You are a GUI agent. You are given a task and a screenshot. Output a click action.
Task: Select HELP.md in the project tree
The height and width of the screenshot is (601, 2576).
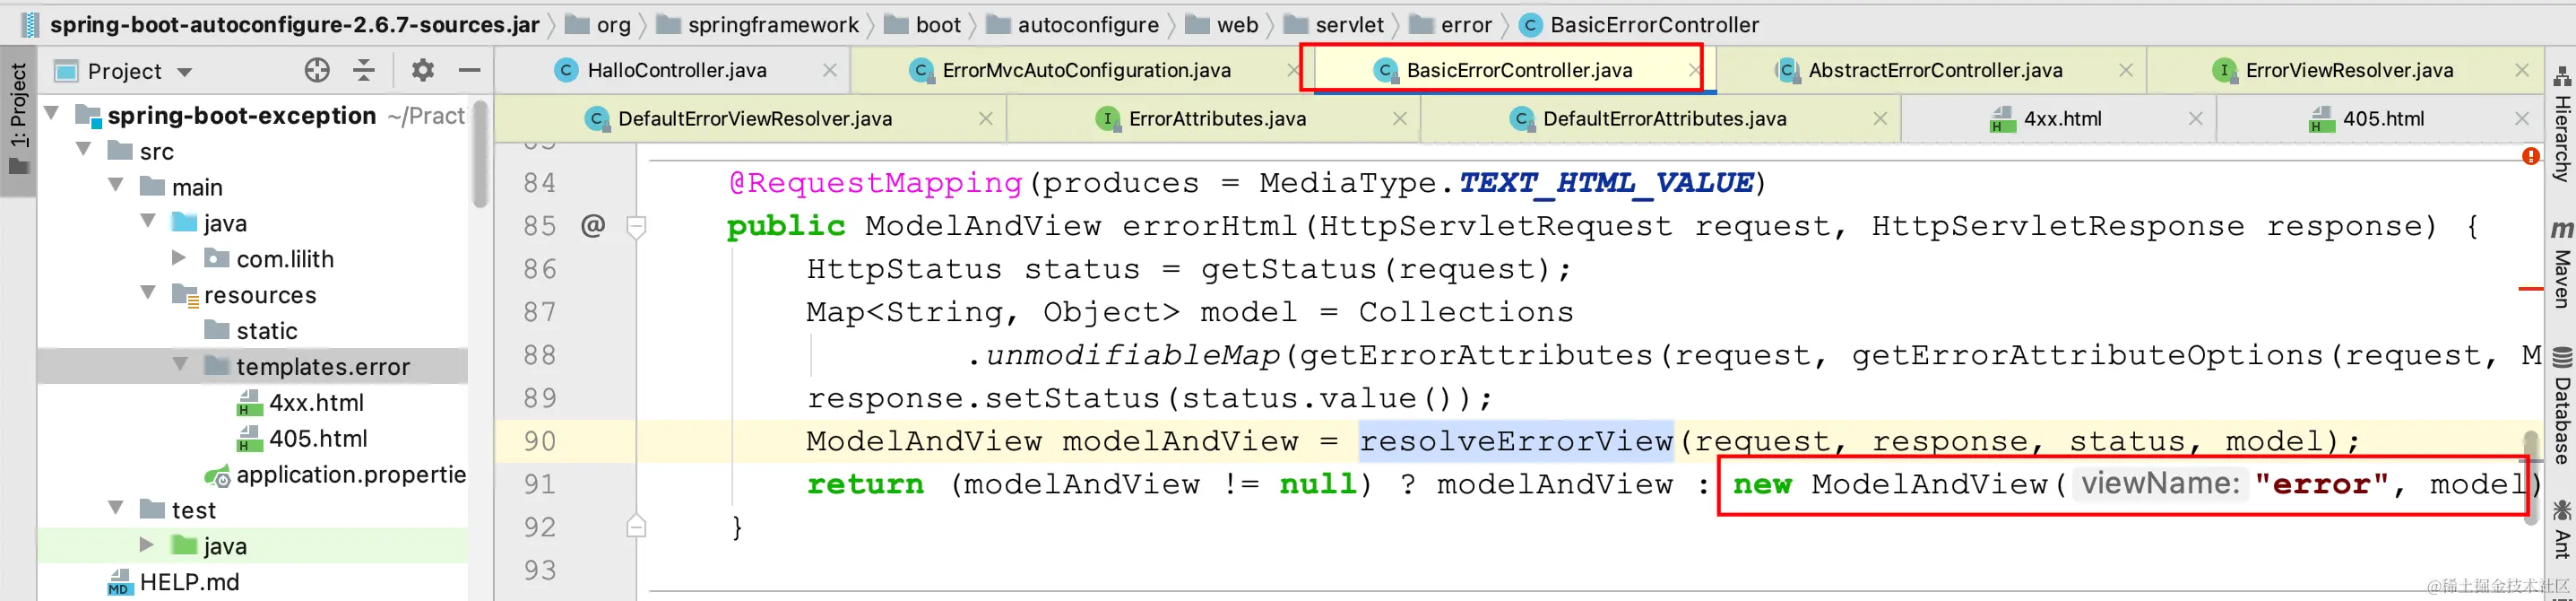174,582
